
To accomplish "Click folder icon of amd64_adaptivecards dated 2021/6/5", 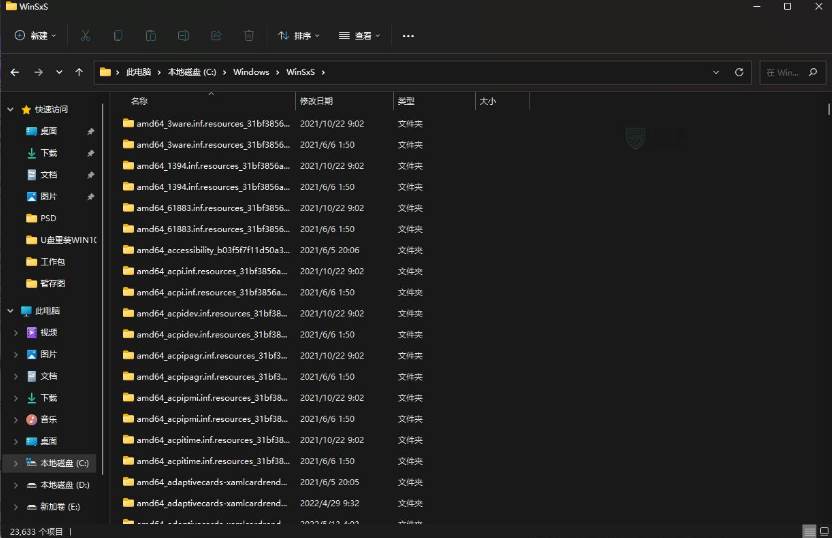I will pyautogui.click(x=128, y=482).
